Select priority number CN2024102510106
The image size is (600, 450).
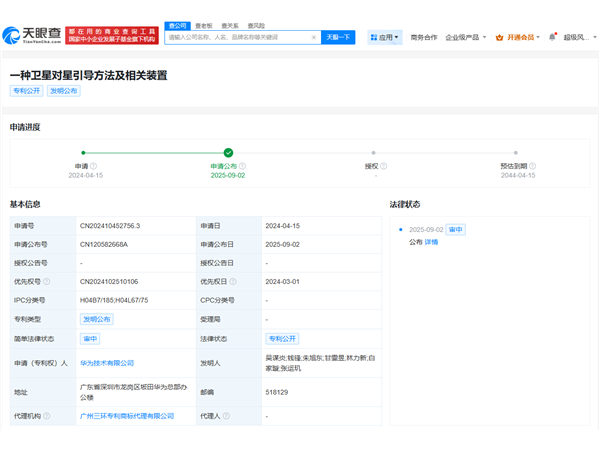click(109, 282)
